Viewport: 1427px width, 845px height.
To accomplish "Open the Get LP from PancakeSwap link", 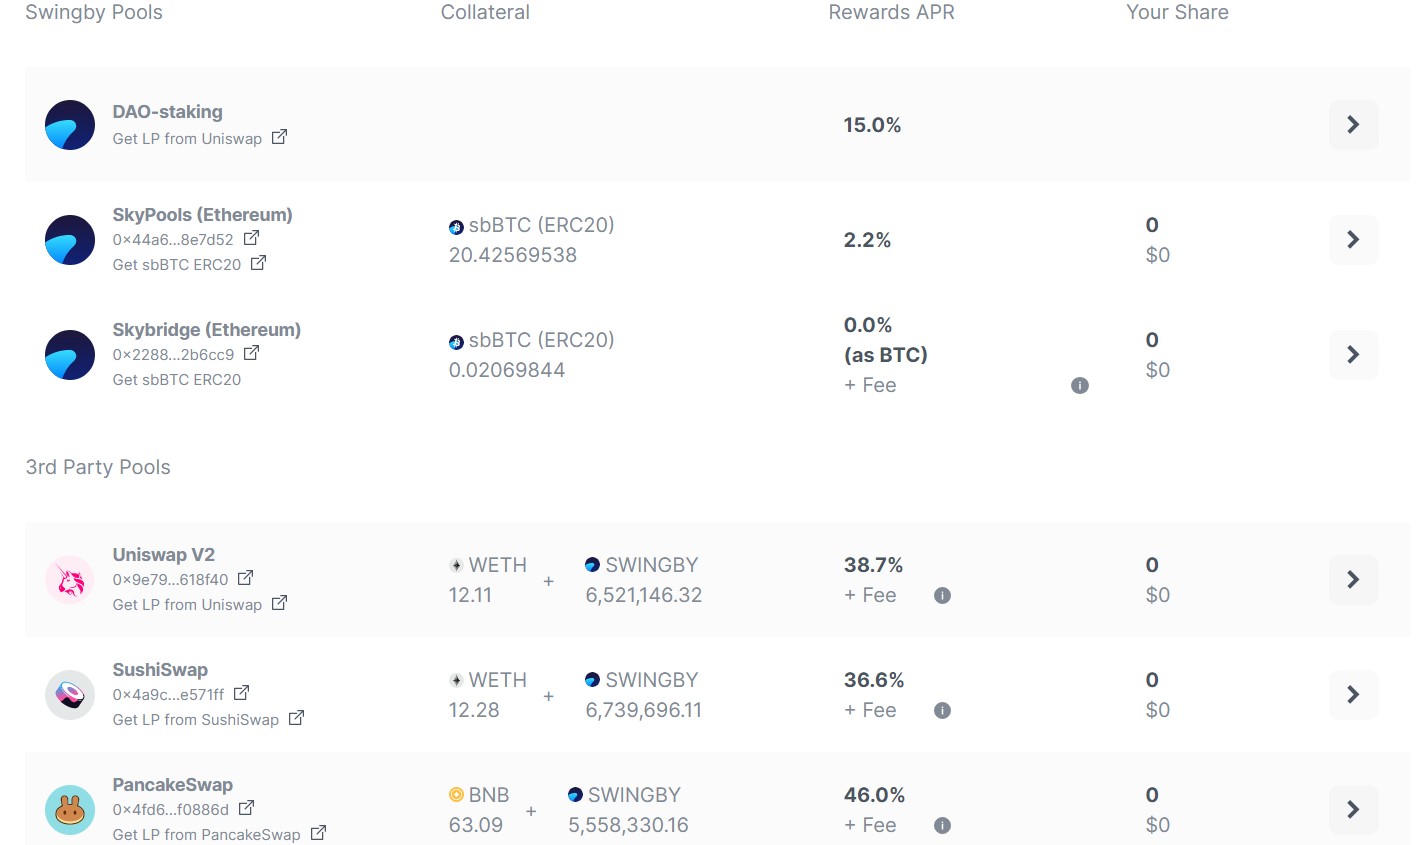I will [207, 834].
